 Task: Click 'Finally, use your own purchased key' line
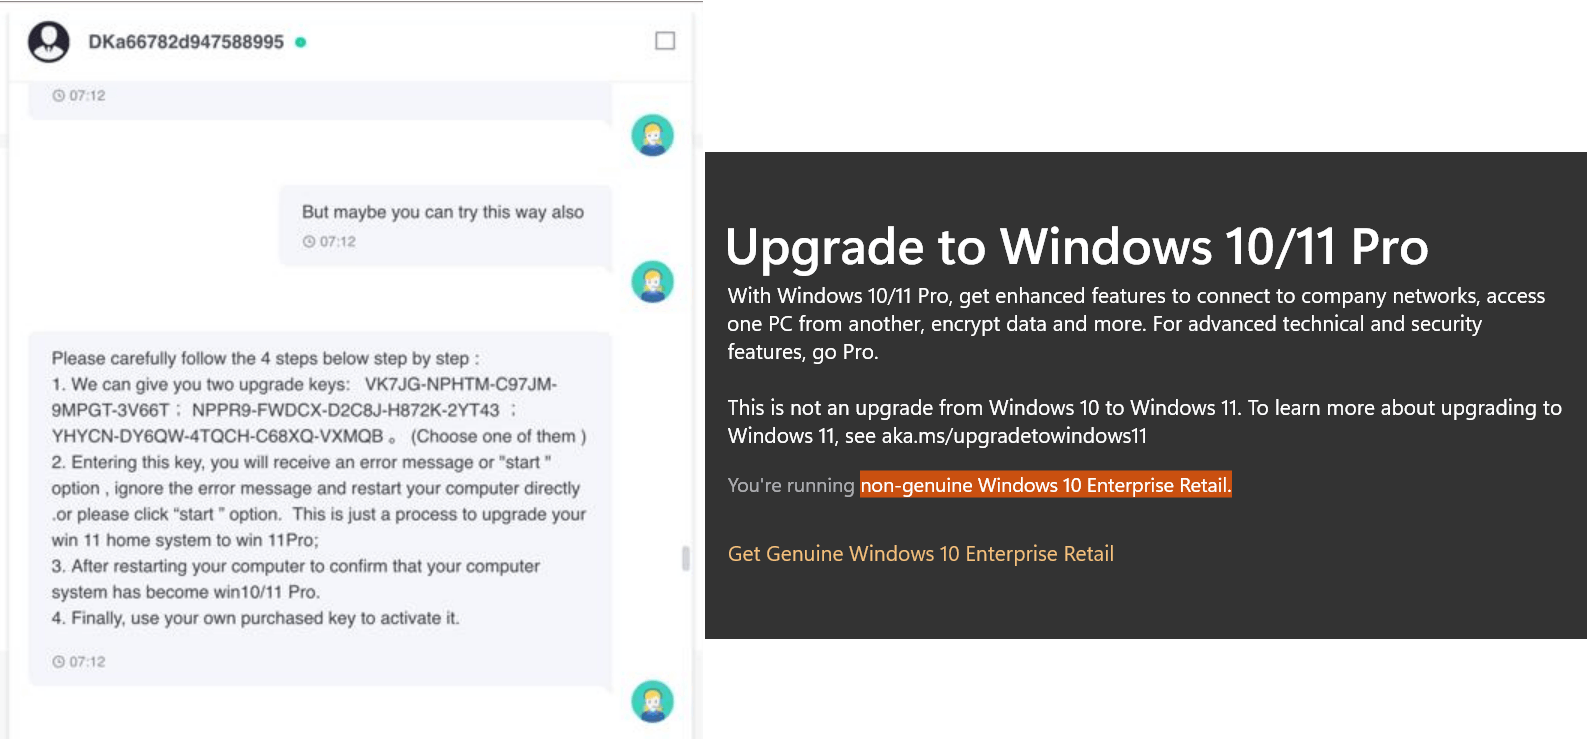256,618
